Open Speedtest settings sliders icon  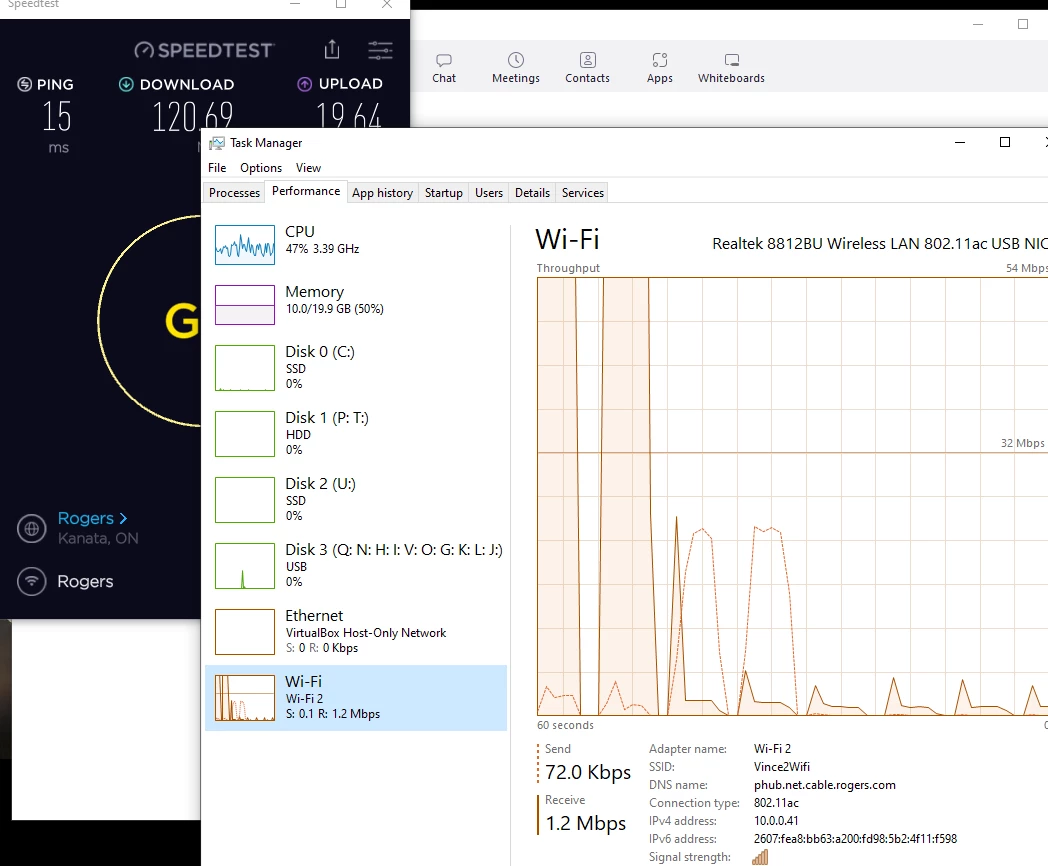[x=380, y=50]
